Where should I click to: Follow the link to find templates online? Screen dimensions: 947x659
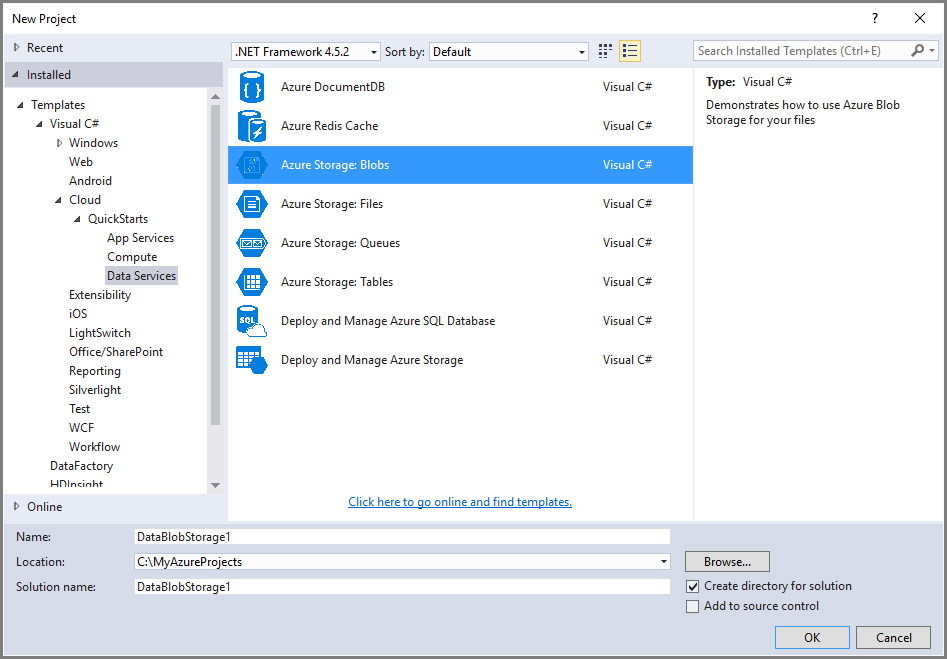point(460,501)
